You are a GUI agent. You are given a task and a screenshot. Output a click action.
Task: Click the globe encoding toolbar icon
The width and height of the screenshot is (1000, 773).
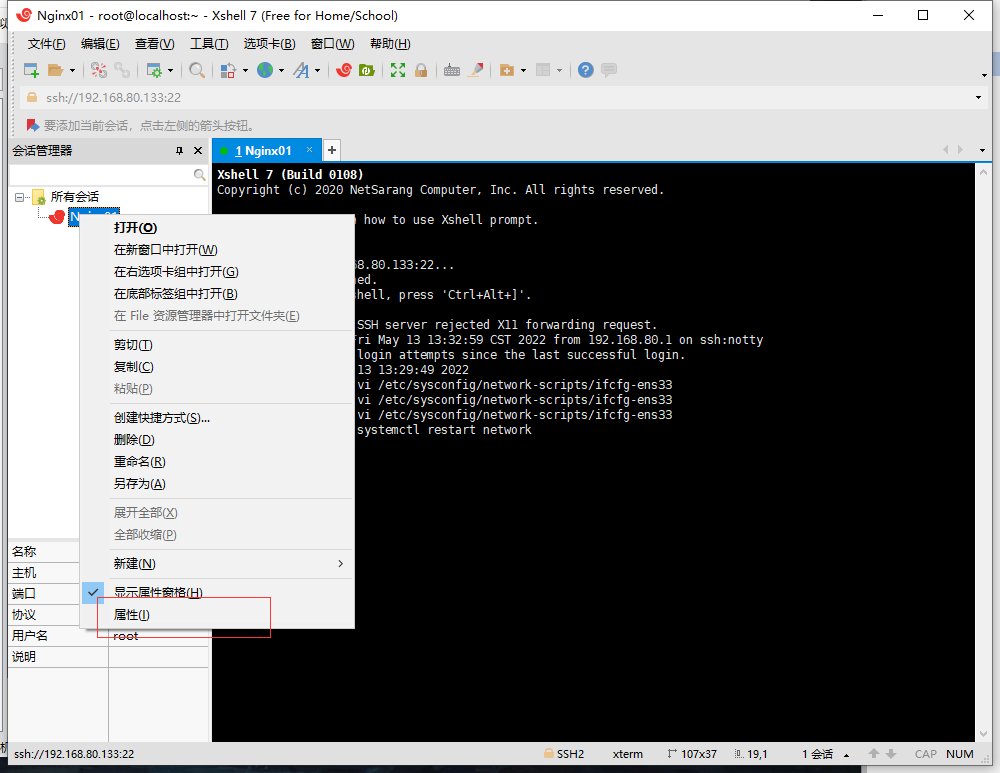pyautogui.click(x=265, y=70)
